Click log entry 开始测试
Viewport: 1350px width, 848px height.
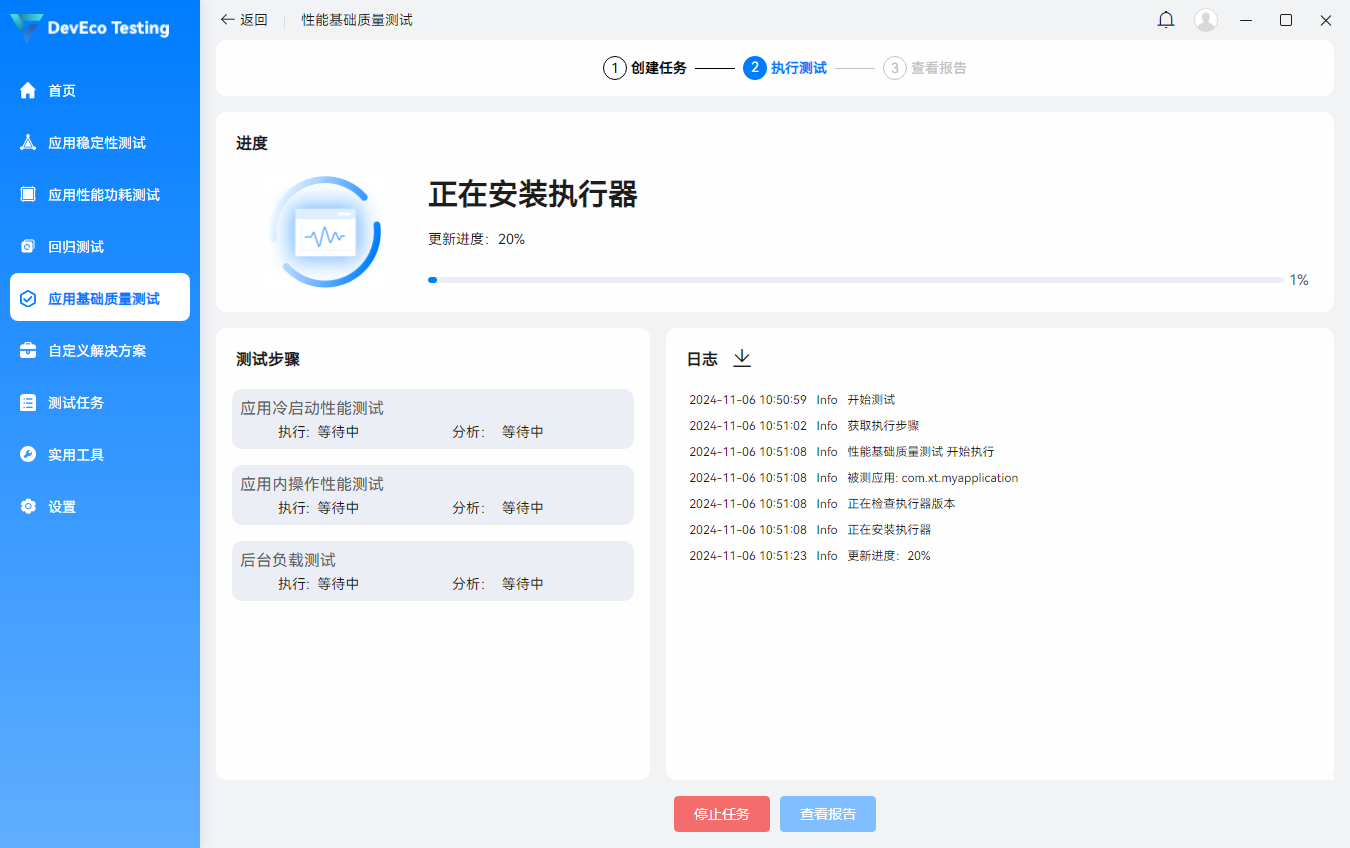871,400
